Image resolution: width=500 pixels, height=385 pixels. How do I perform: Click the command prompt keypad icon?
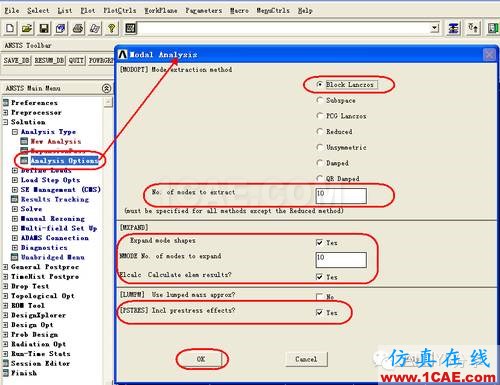[x=130, y=28]
